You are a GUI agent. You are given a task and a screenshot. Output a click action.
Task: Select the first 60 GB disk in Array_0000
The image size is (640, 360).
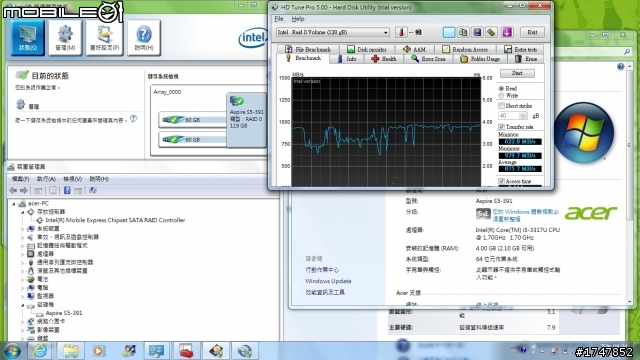coord(193,120)
